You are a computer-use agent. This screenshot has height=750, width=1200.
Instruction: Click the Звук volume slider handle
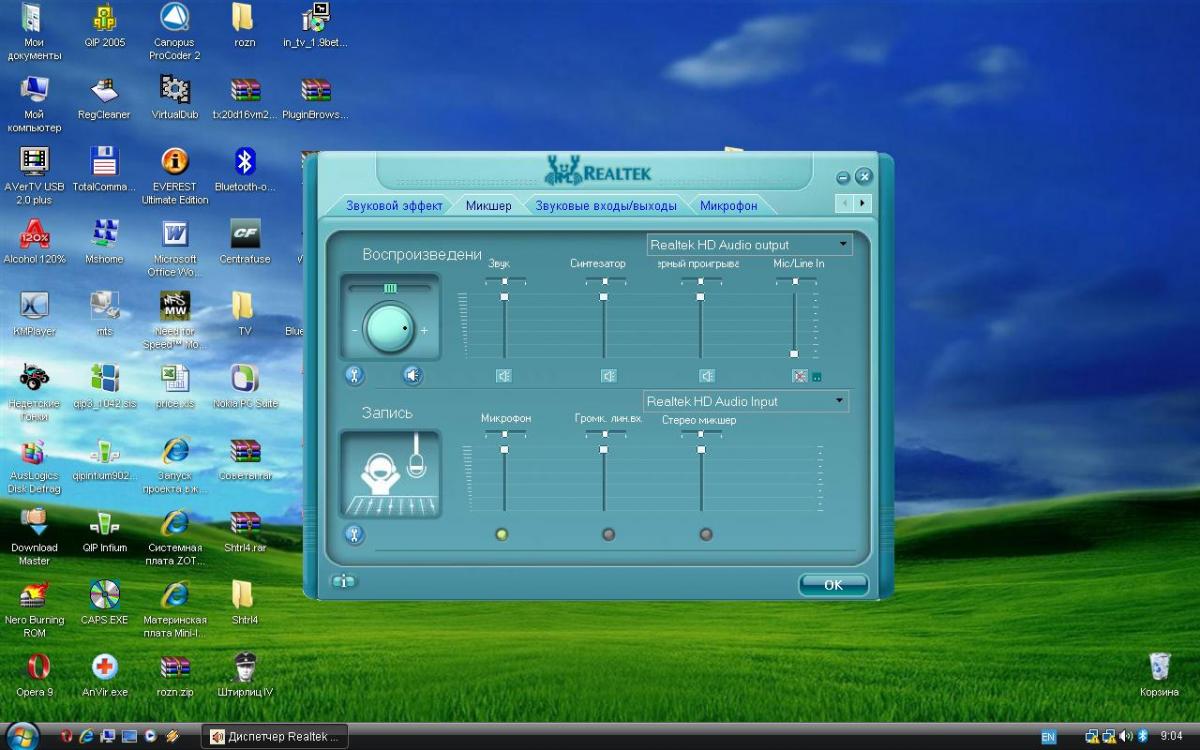click(x=504, y=297)
